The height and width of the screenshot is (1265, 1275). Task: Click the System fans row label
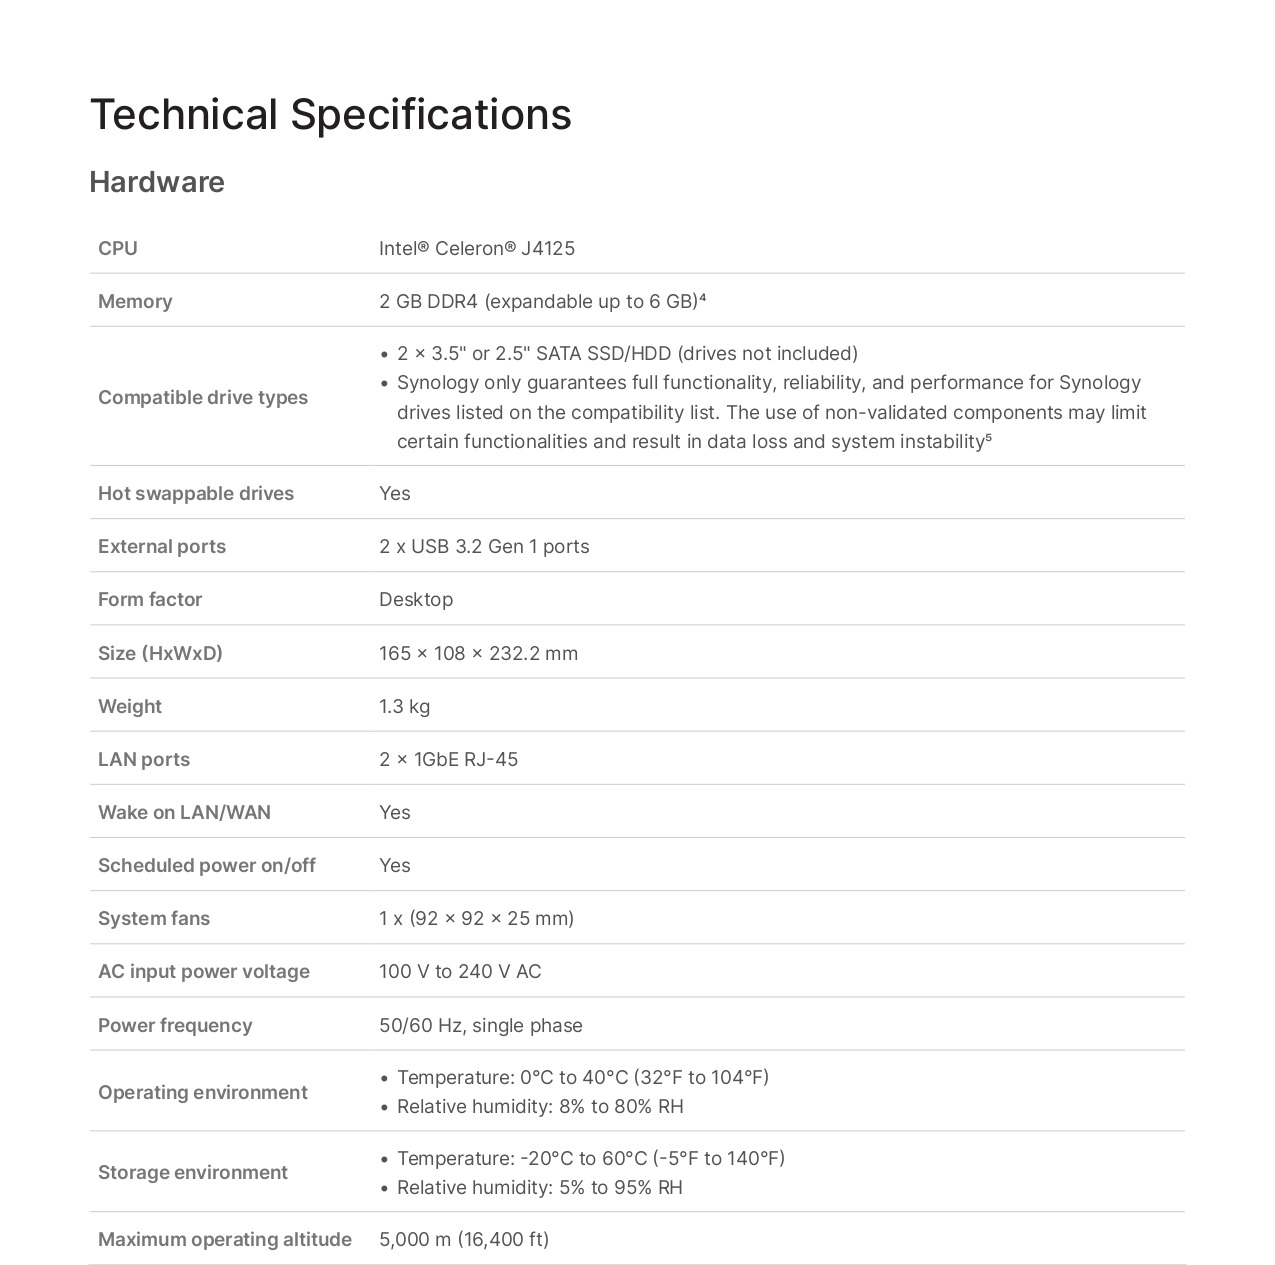[x=154, y=918]
